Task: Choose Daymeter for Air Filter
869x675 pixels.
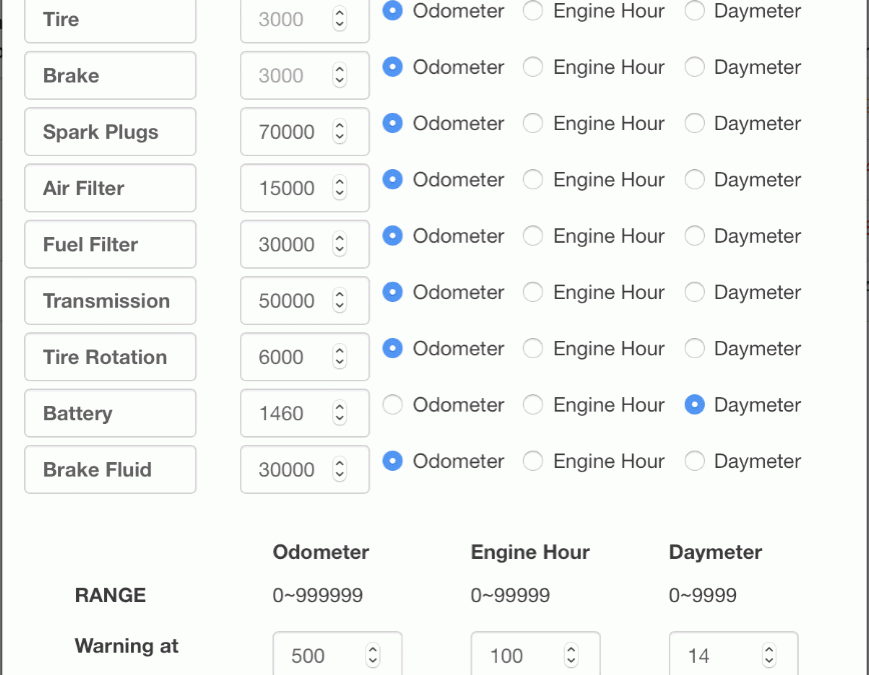Action: point(694,180)
